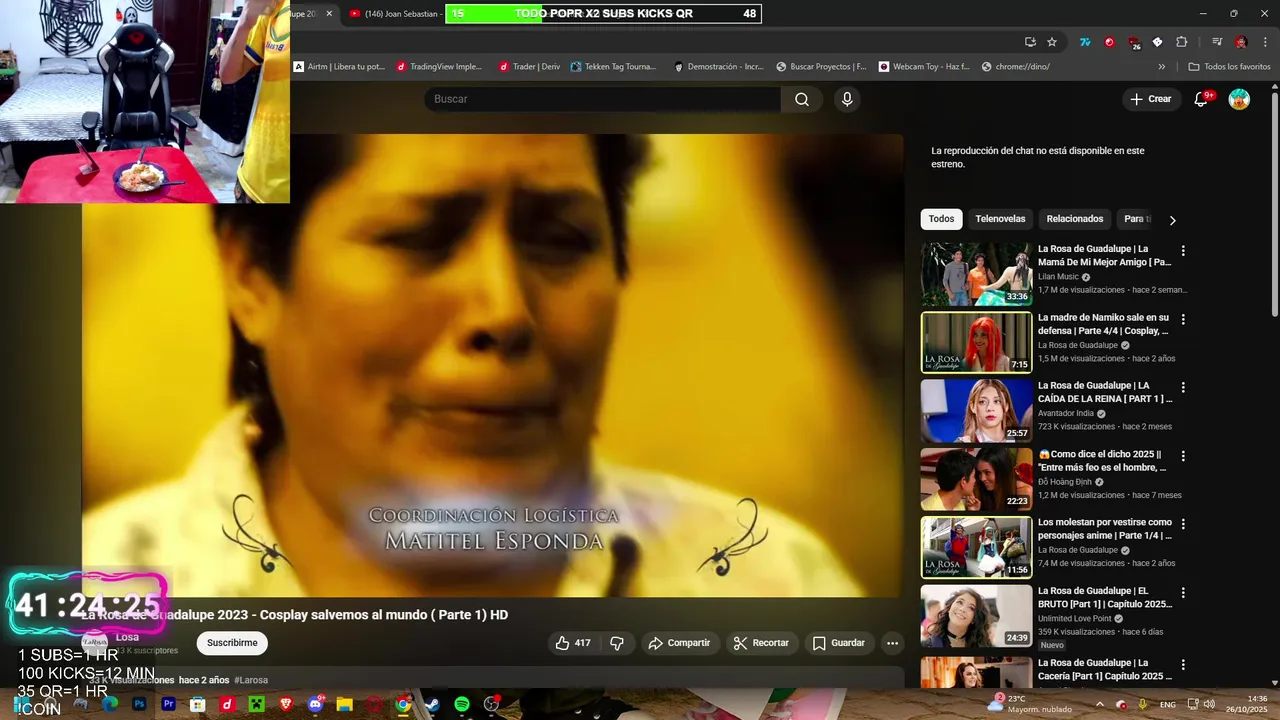Screen dimensions: 1280x720
Task: Open thumbnail of La Mamá De Mi Mejor Amigo
Action: [976, 274]
